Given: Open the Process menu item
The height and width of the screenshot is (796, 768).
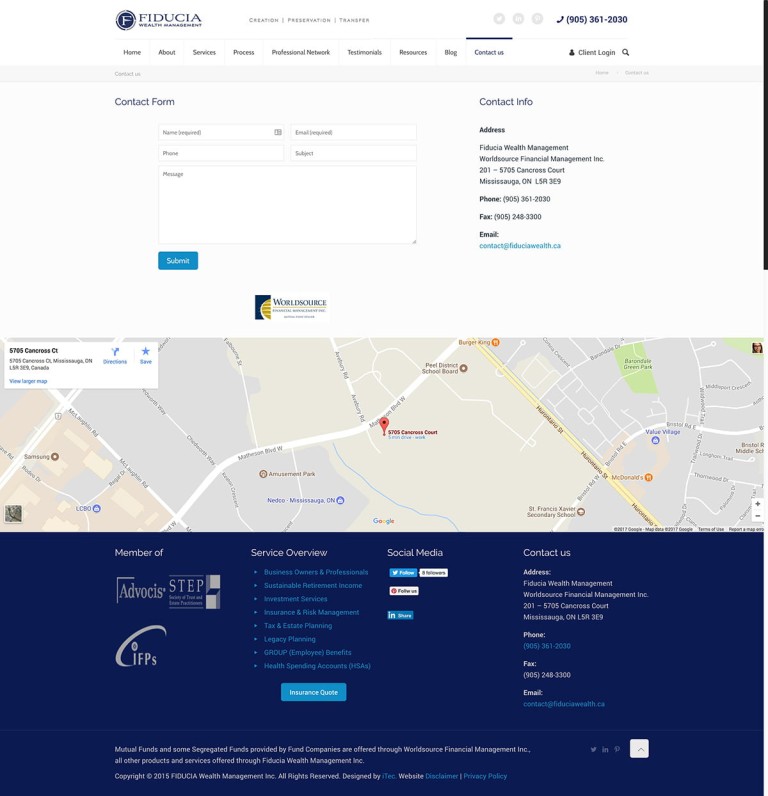Looking at the screenshot, I should (x=244, y=52).
